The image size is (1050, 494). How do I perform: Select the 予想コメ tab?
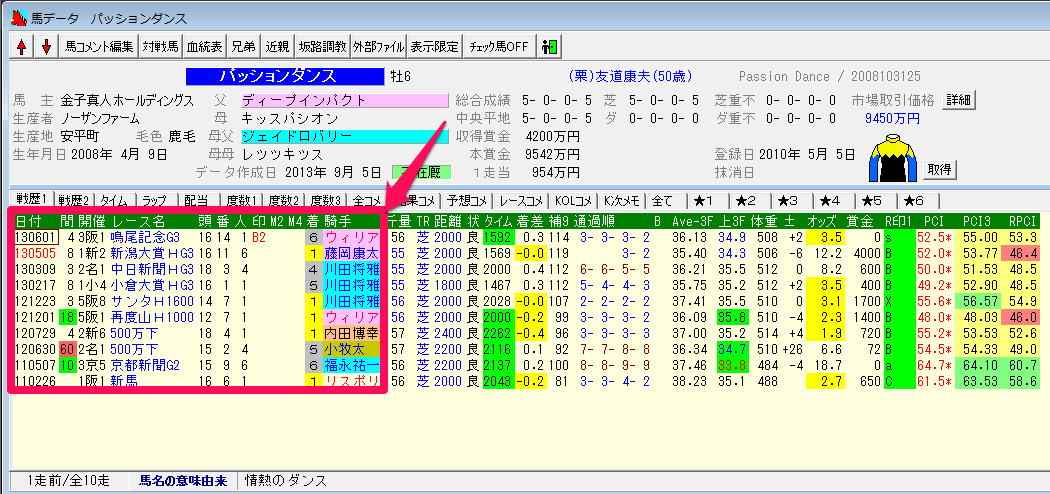pos(468,200)
